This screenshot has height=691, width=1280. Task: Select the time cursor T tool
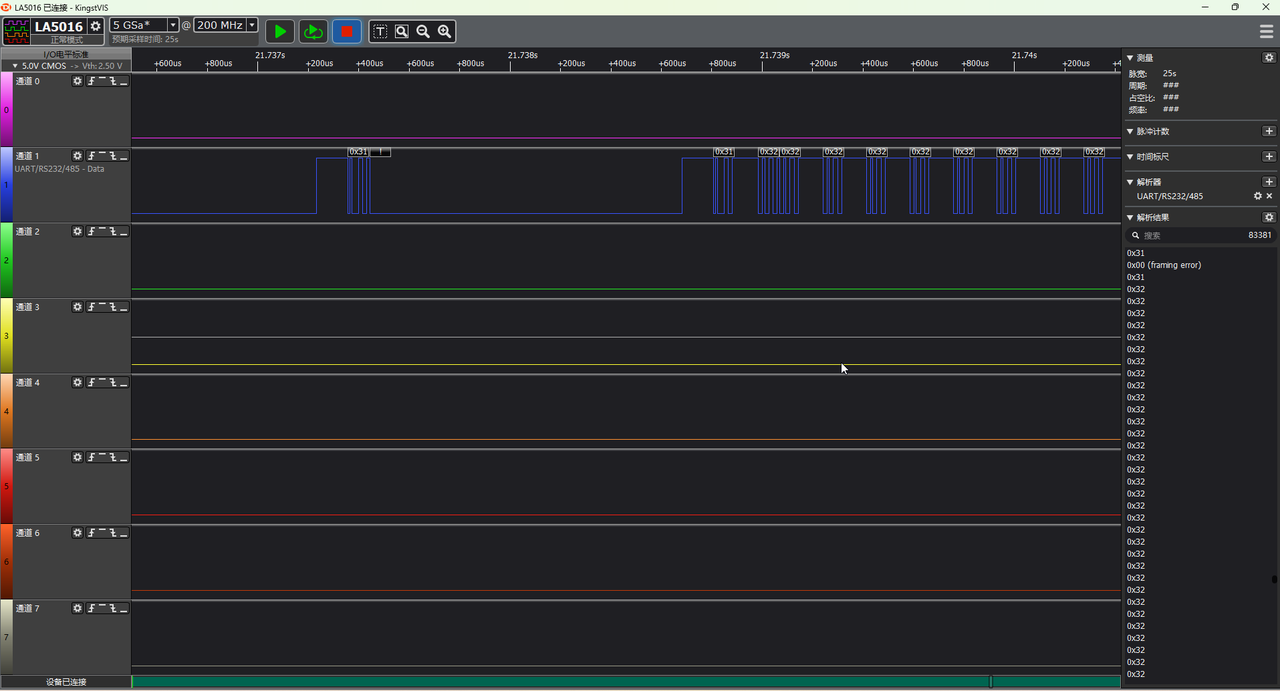(x=380, y=31)
